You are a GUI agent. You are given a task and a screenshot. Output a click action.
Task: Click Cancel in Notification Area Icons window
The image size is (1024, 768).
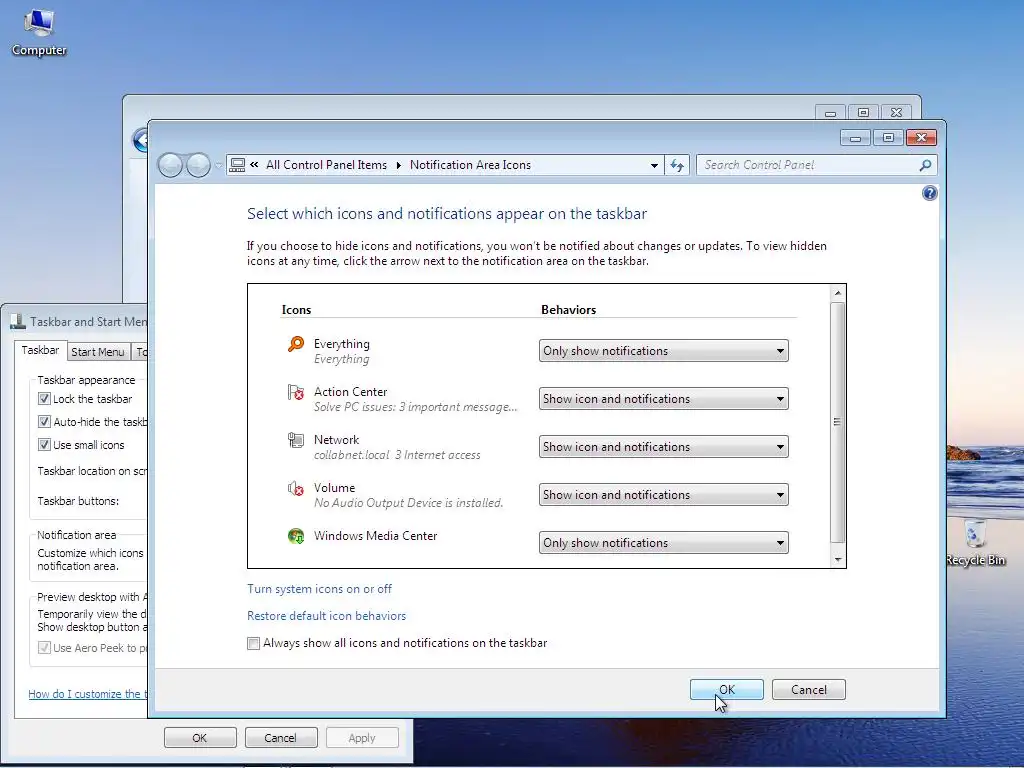(x=808, y=690)
